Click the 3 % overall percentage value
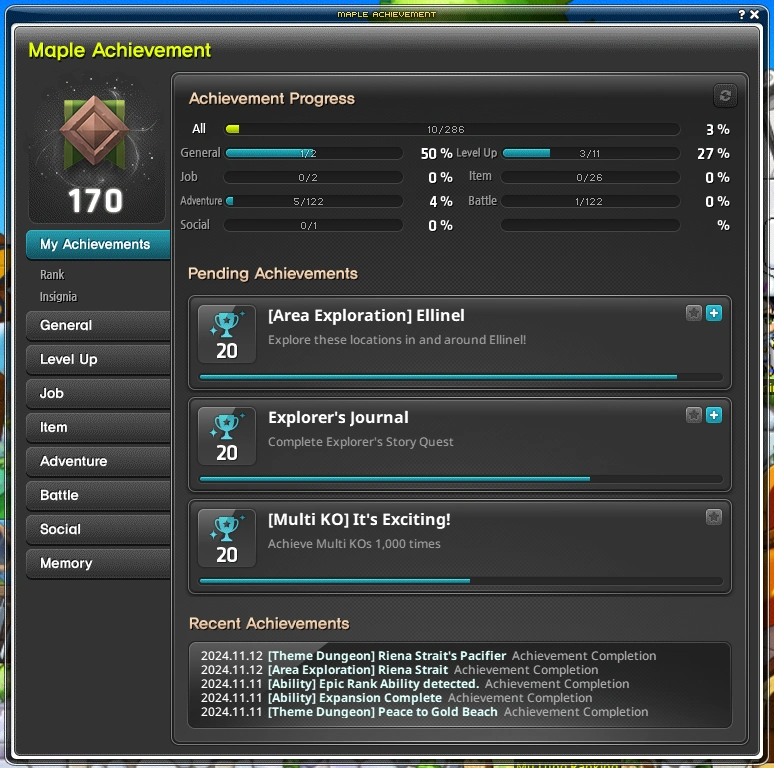This screenshot has height=768, width=774. (718, 129)
